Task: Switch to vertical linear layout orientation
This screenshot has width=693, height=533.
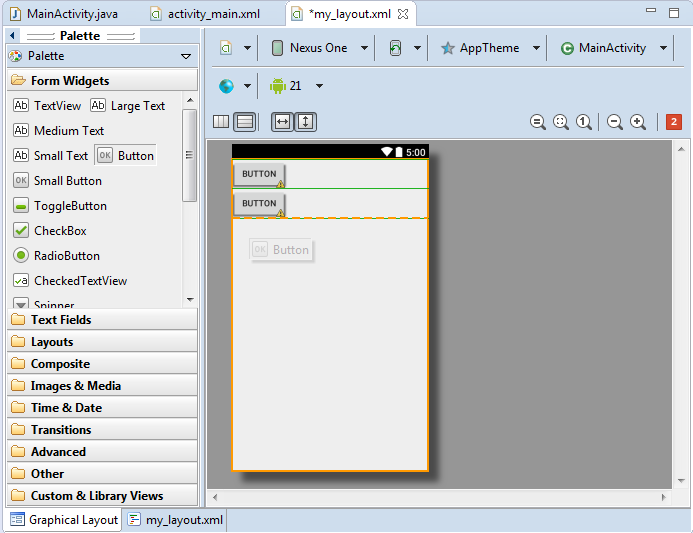Action: (x=244, y=122)
